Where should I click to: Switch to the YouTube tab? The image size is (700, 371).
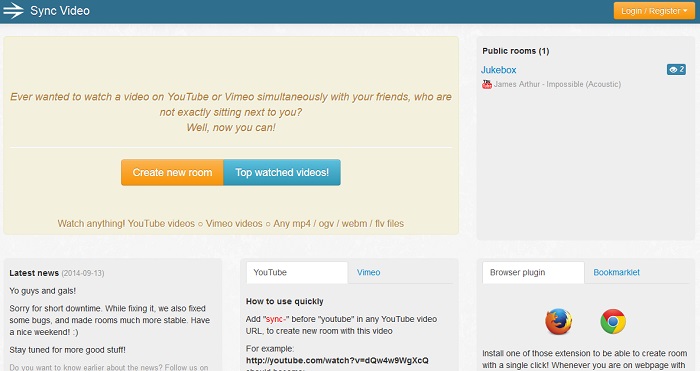point(297,272)
